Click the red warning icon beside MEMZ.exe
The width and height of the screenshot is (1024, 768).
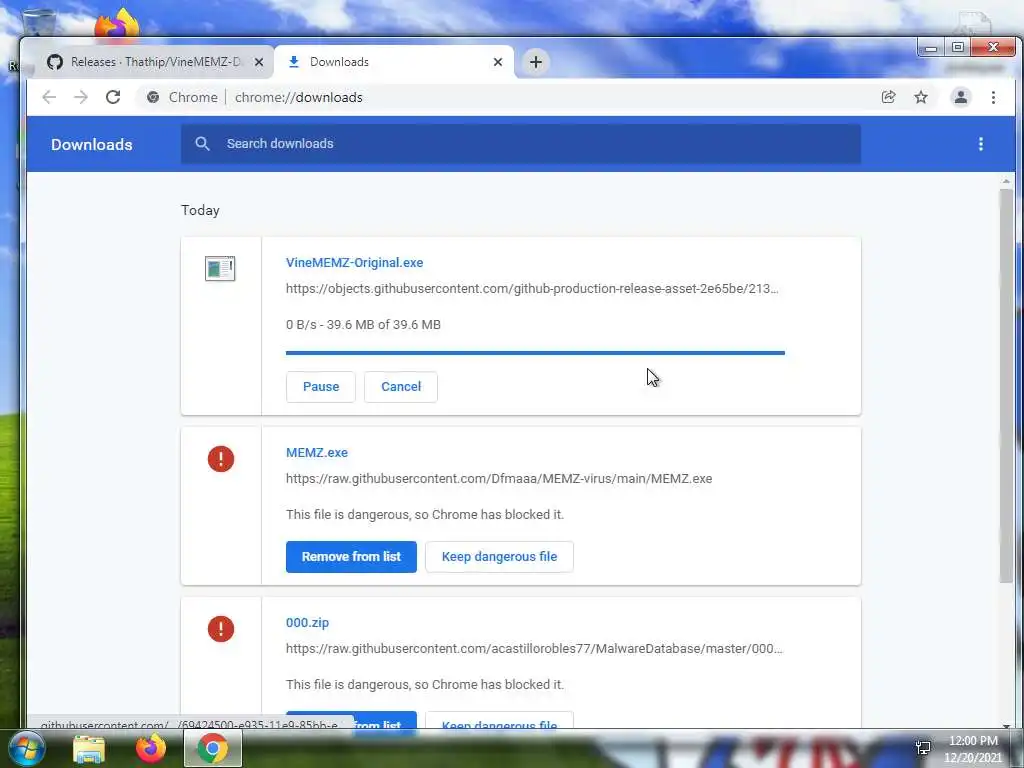(x=221, y=458)
